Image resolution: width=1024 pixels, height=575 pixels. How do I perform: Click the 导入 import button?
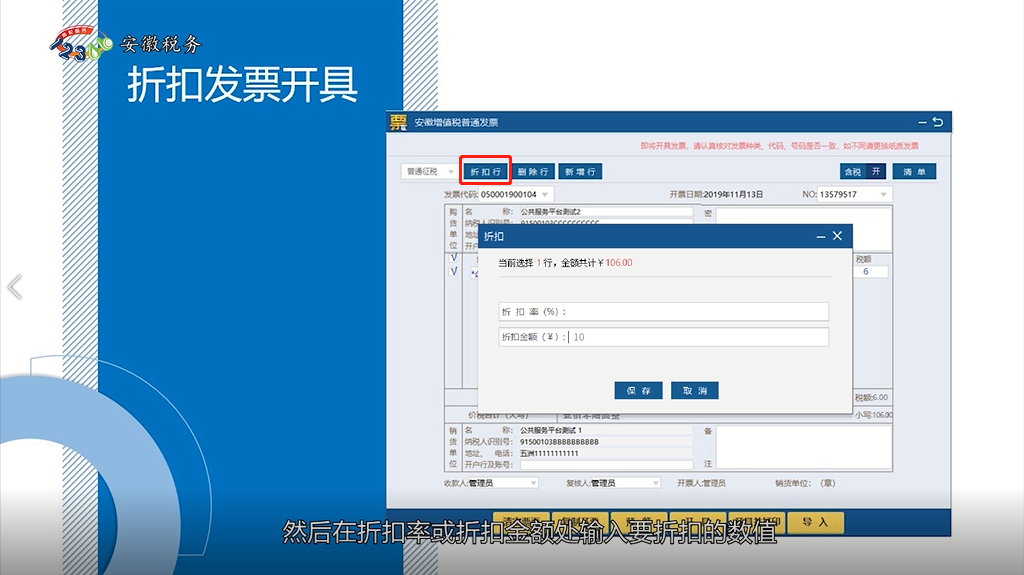pyautogui.click(x=815, y=523)
